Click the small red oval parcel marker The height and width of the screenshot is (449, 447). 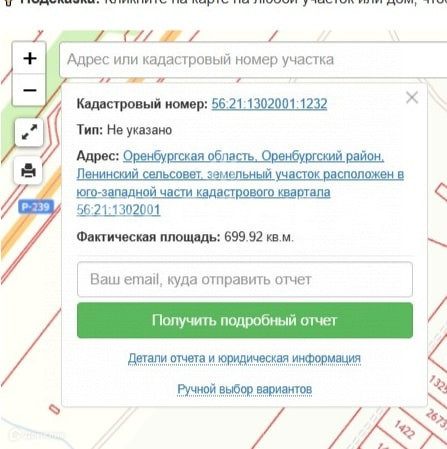coord(54,409)
